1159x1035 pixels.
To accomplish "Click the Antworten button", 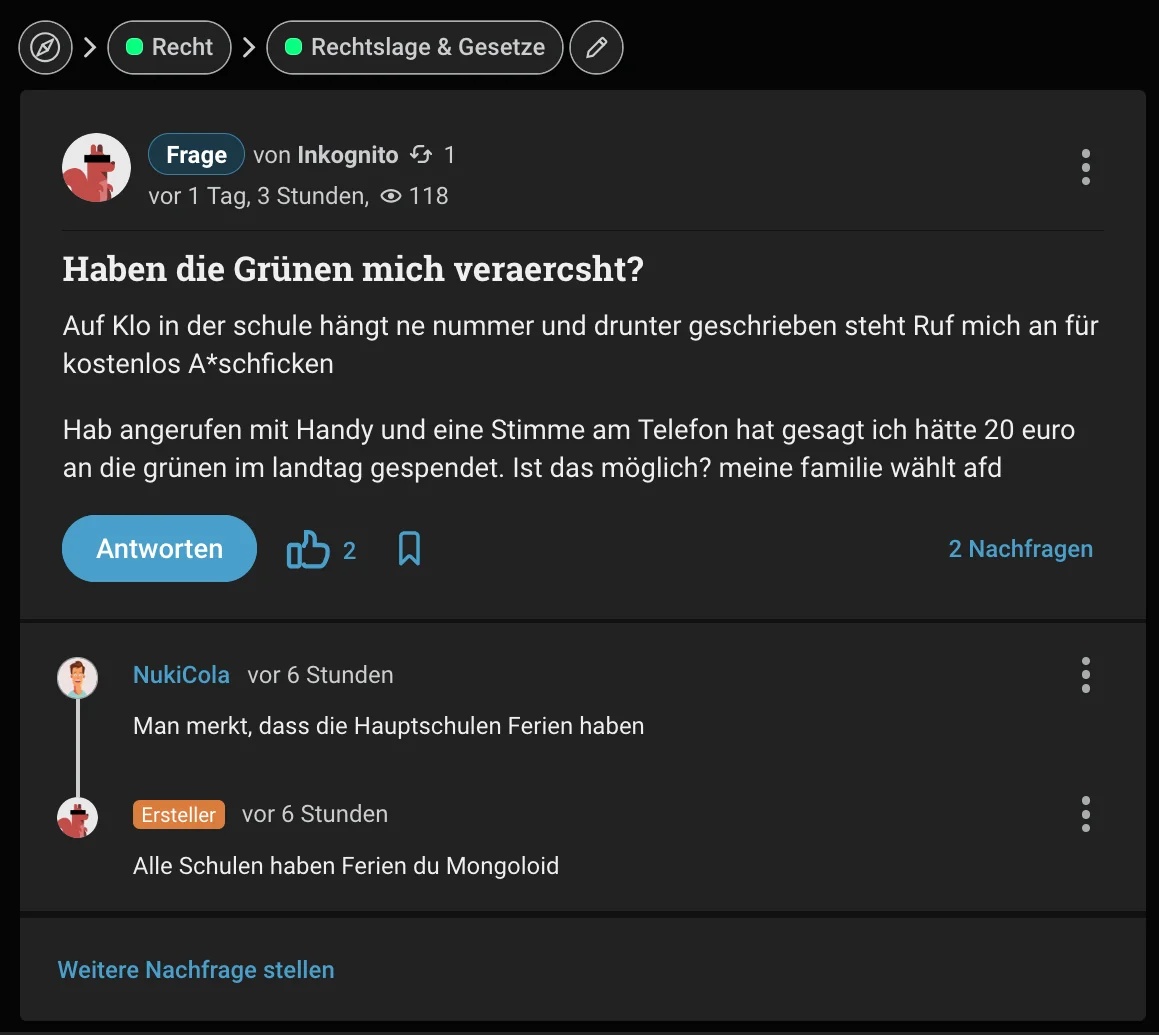I will (x=159, y=549).
